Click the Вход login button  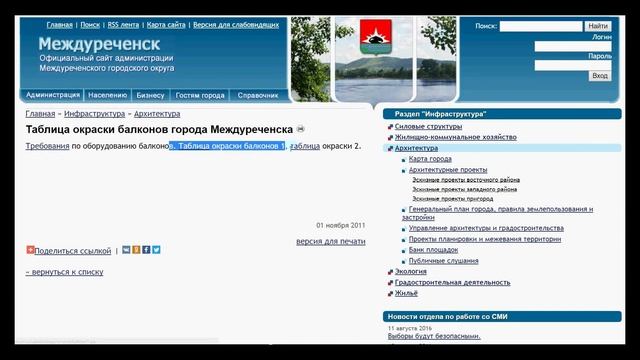pyautogui.click(x=600, y=76)
